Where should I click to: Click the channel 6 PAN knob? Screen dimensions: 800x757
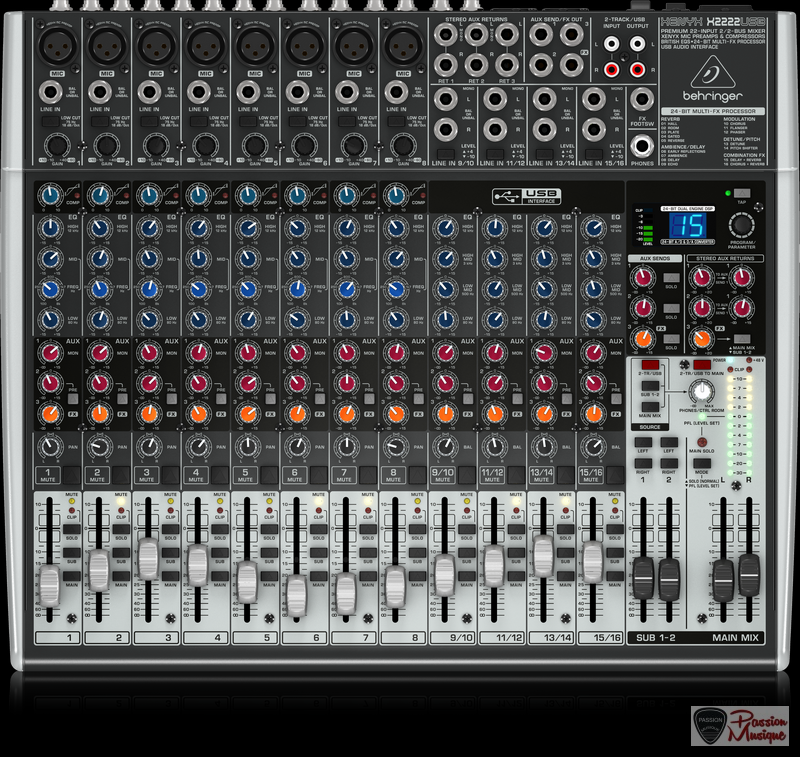(297, 447)
